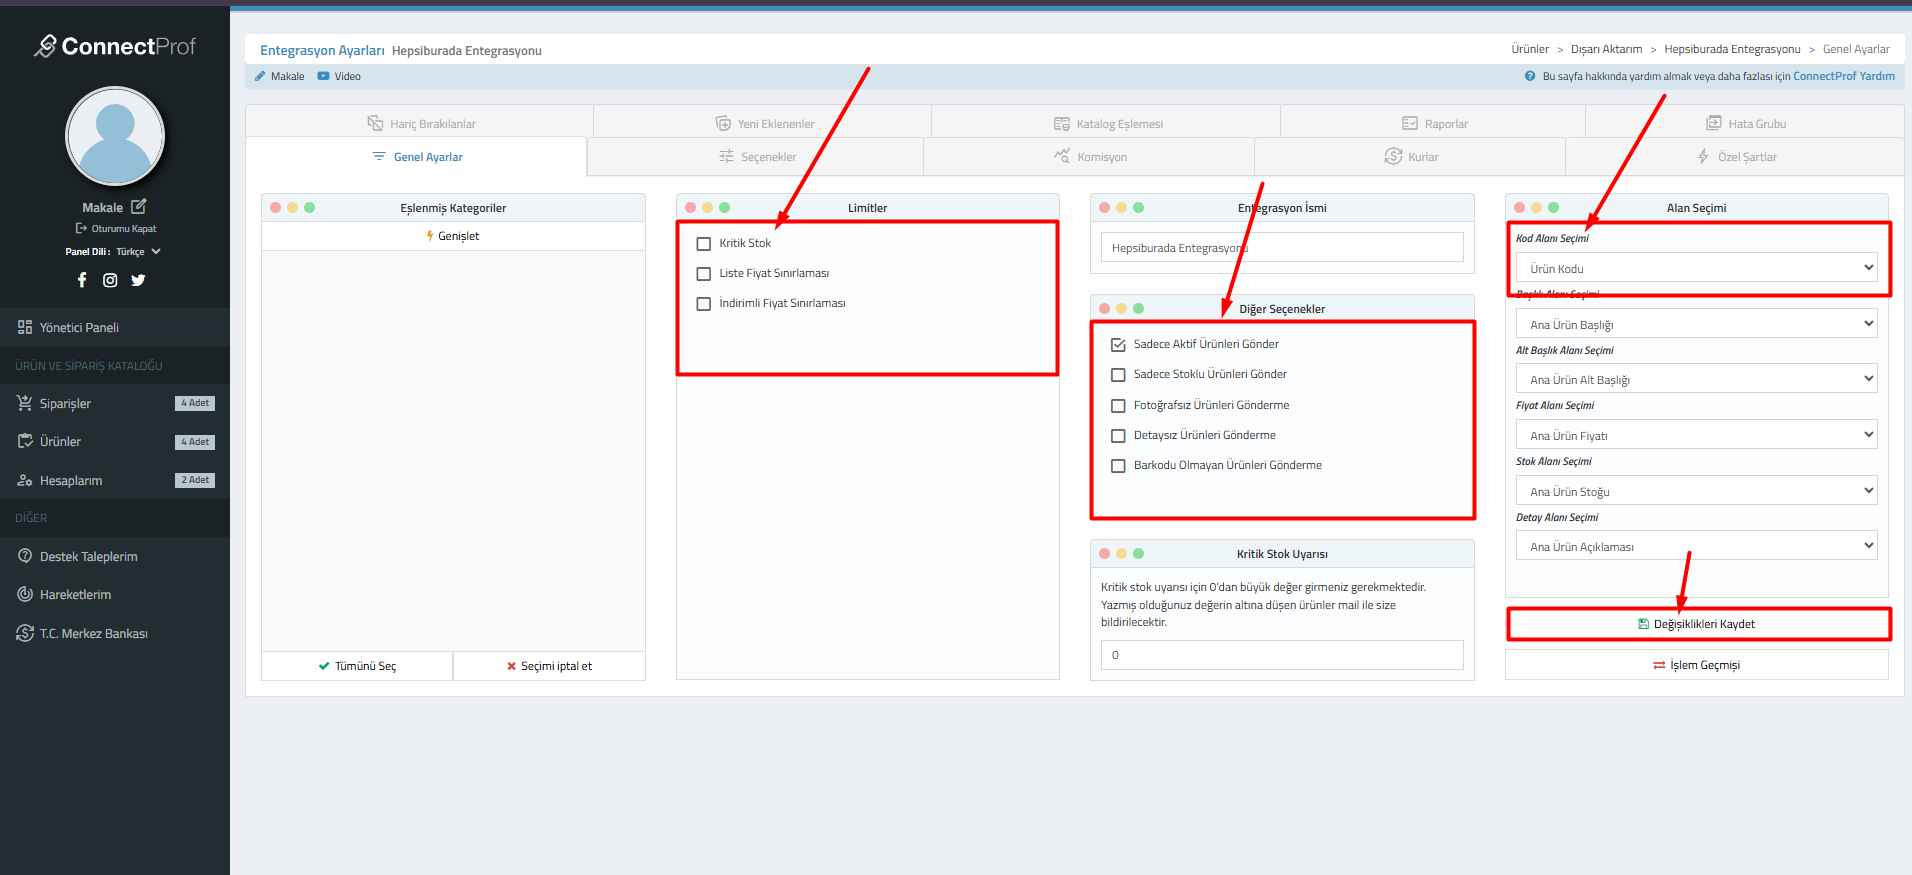
Task: Click the Kritik Stok Uyarısı value field
Action: (x=1281, y=655)
